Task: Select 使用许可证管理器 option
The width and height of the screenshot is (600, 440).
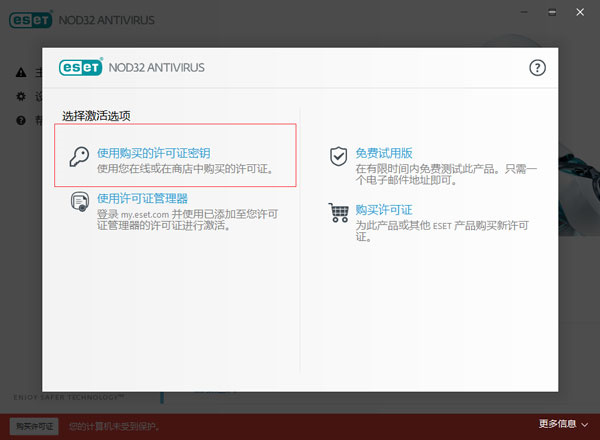Action: coord(142,198)
